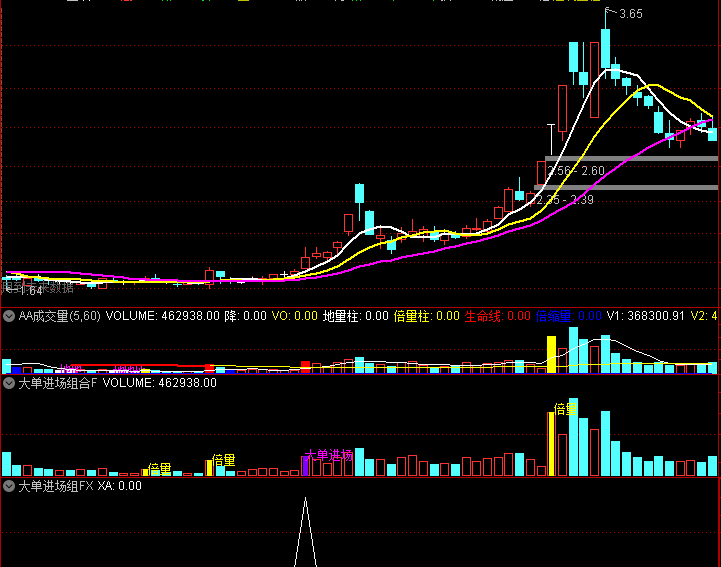721x567 pixels.
Task: Click the XA: 0.00 value
Action: coord(120,486)
